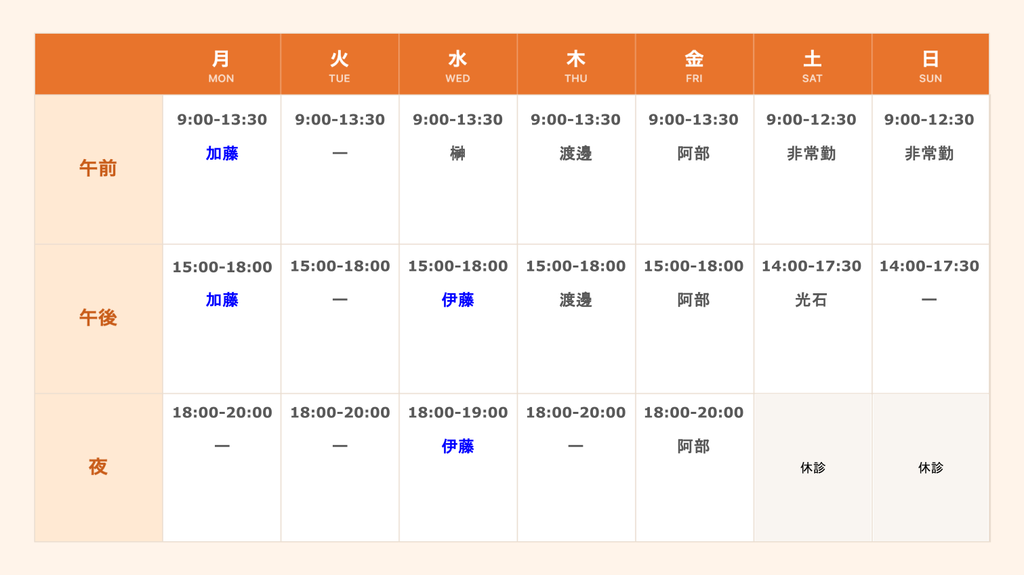Click the Sunday night 休診 cell

(931, 467)
